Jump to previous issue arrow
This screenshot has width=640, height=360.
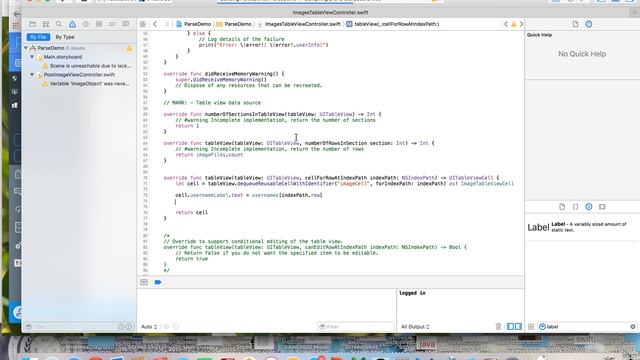(x=506, y=24)
